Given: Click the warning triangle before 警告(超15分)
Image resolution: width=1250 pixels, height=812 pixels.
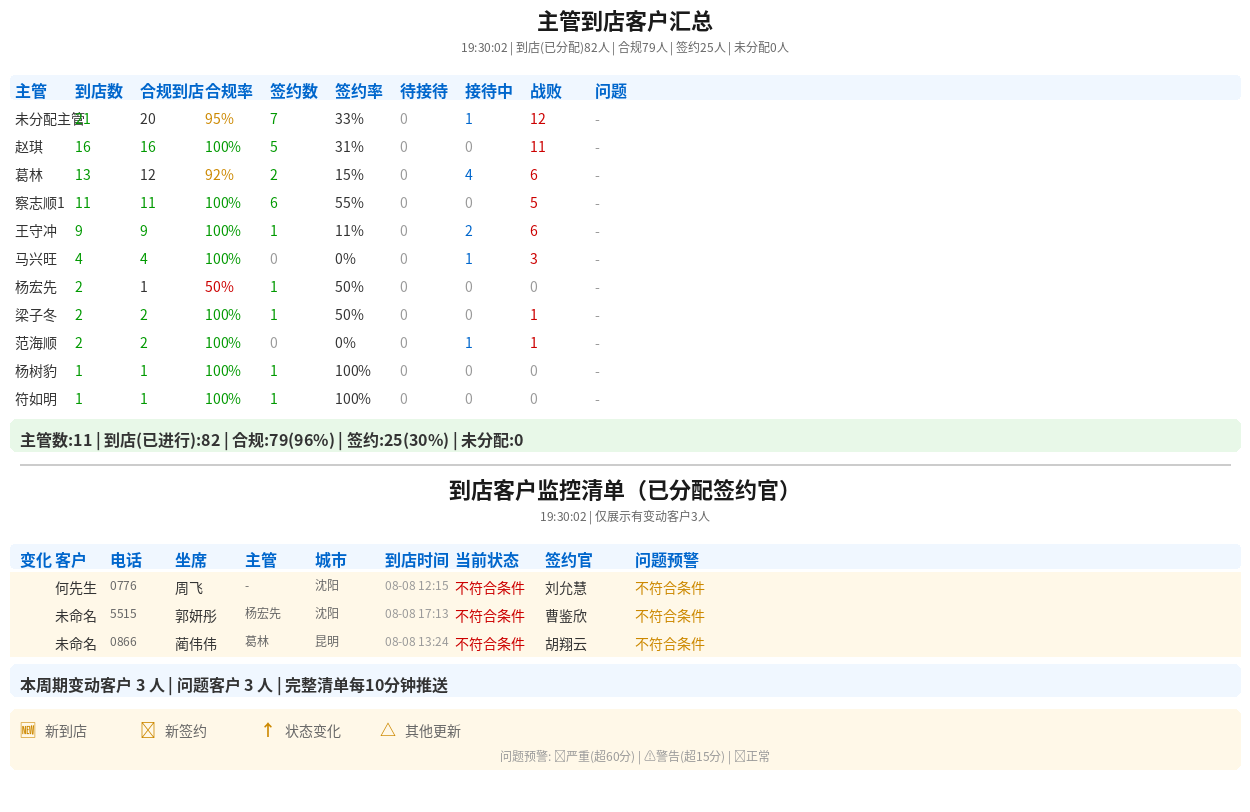Looking at the screenshot, I should (650, 756).
